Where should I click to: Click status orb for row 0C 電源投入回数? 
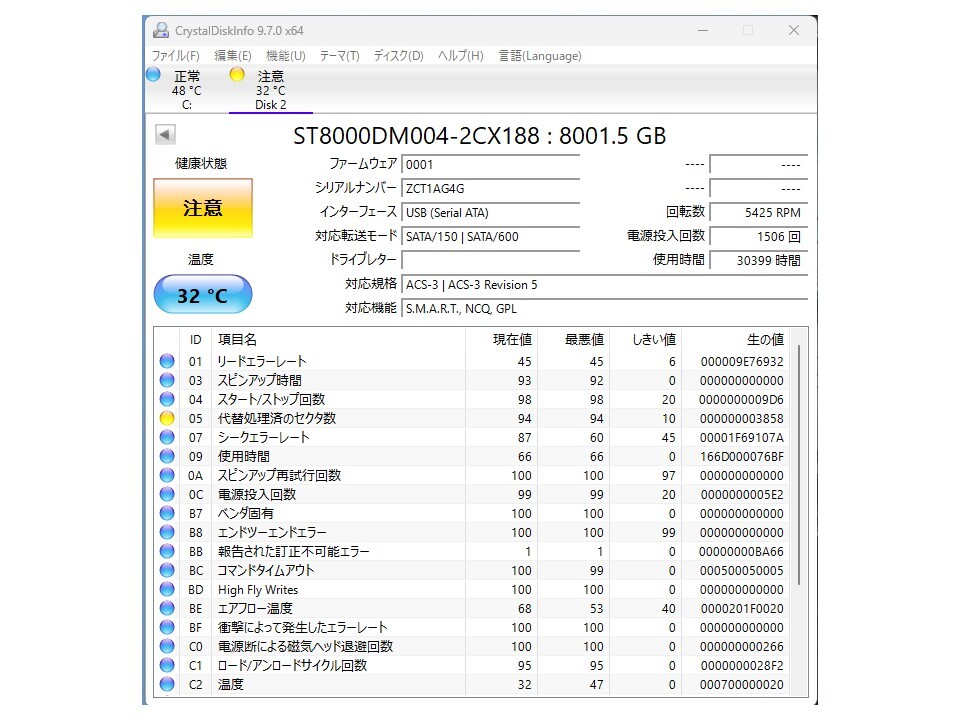pos(167,494)
